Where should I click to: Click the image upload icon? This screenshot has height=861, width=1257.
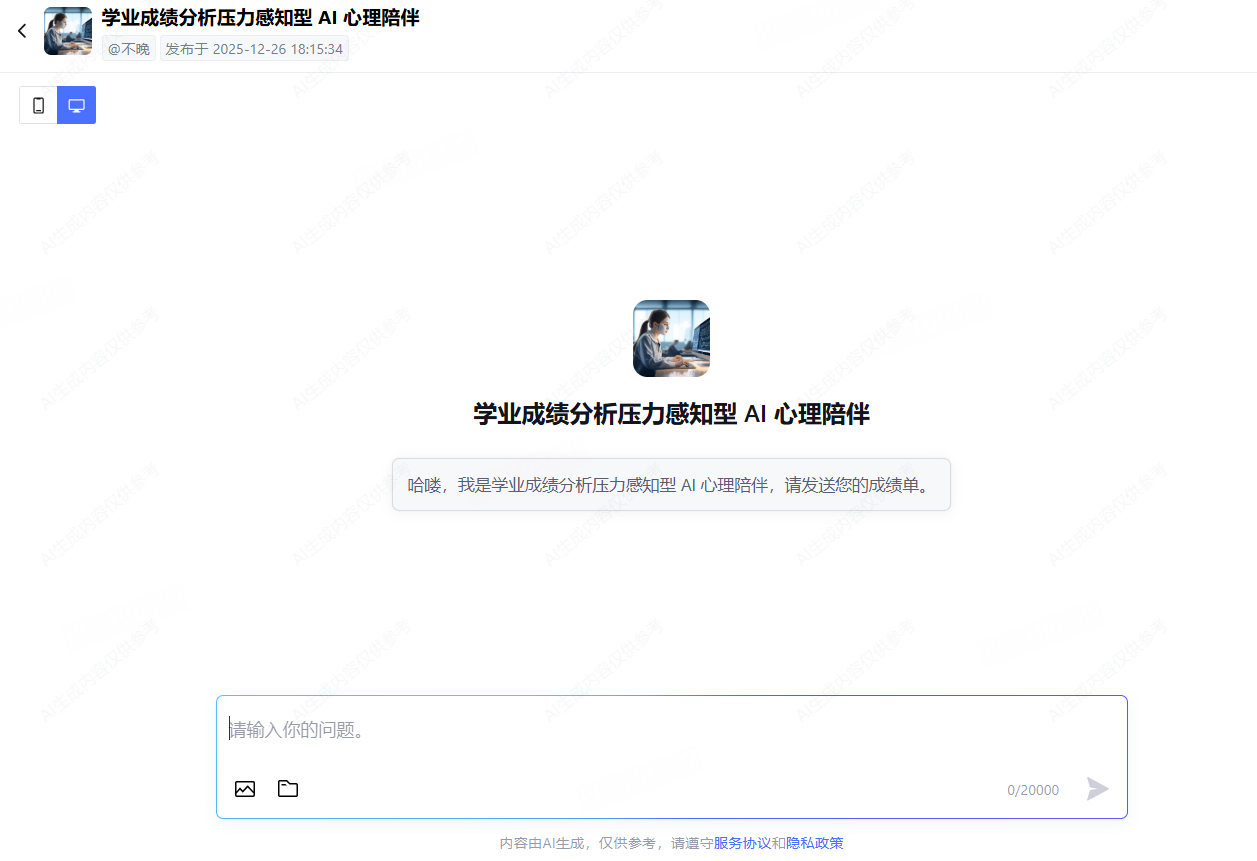point(244,789)
